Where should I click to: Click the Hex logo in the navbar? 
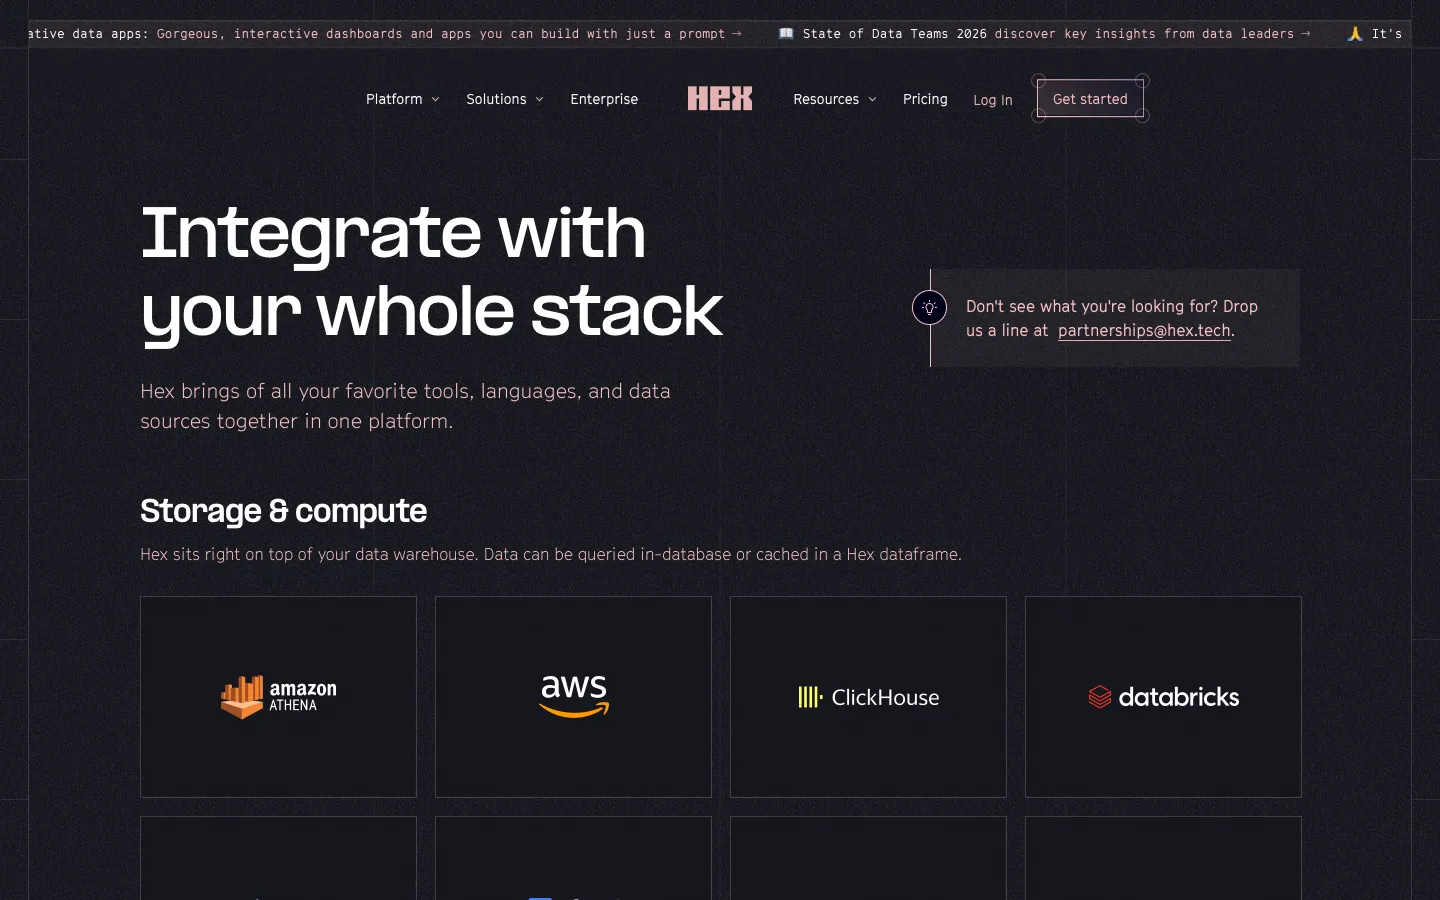click(719, 98)
